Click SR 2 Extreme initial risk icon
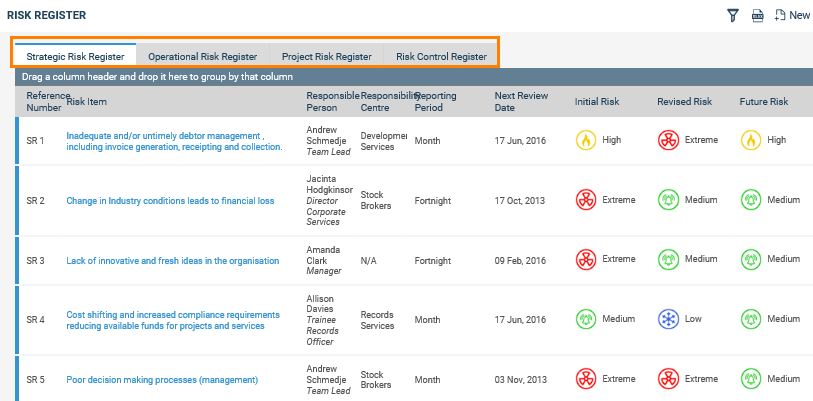The image size is (813, 401). [x=585, y=200]
